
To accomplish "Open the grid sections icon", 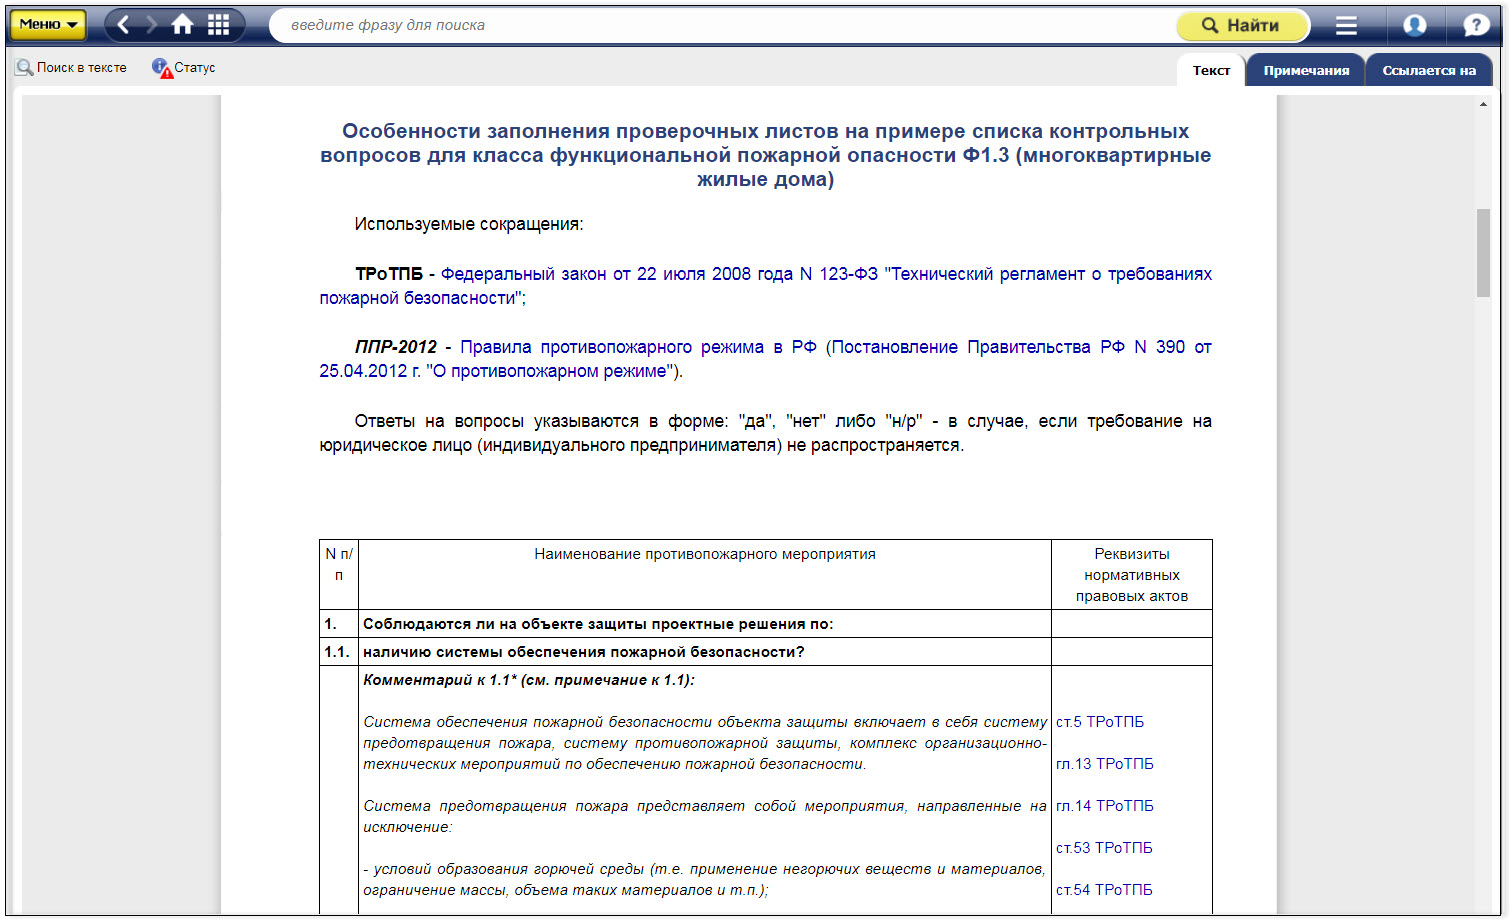I will tap(218, 25).
